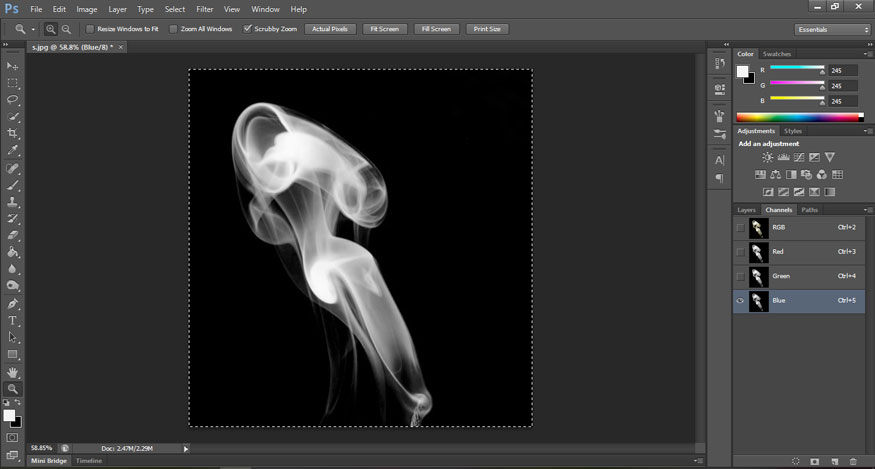This screenshot has height=469, width=875.
Task: Enable Zoom All Windows checkbox
Action: point(174,29)
